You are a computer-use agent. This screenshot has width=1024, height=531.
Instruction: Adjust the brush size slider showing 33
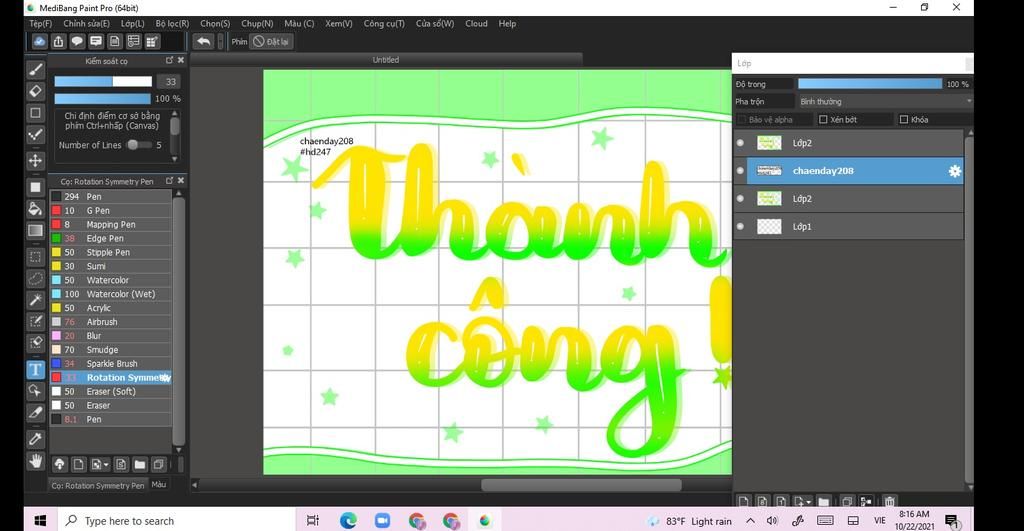pyautogui.click(x=103, y=82)
